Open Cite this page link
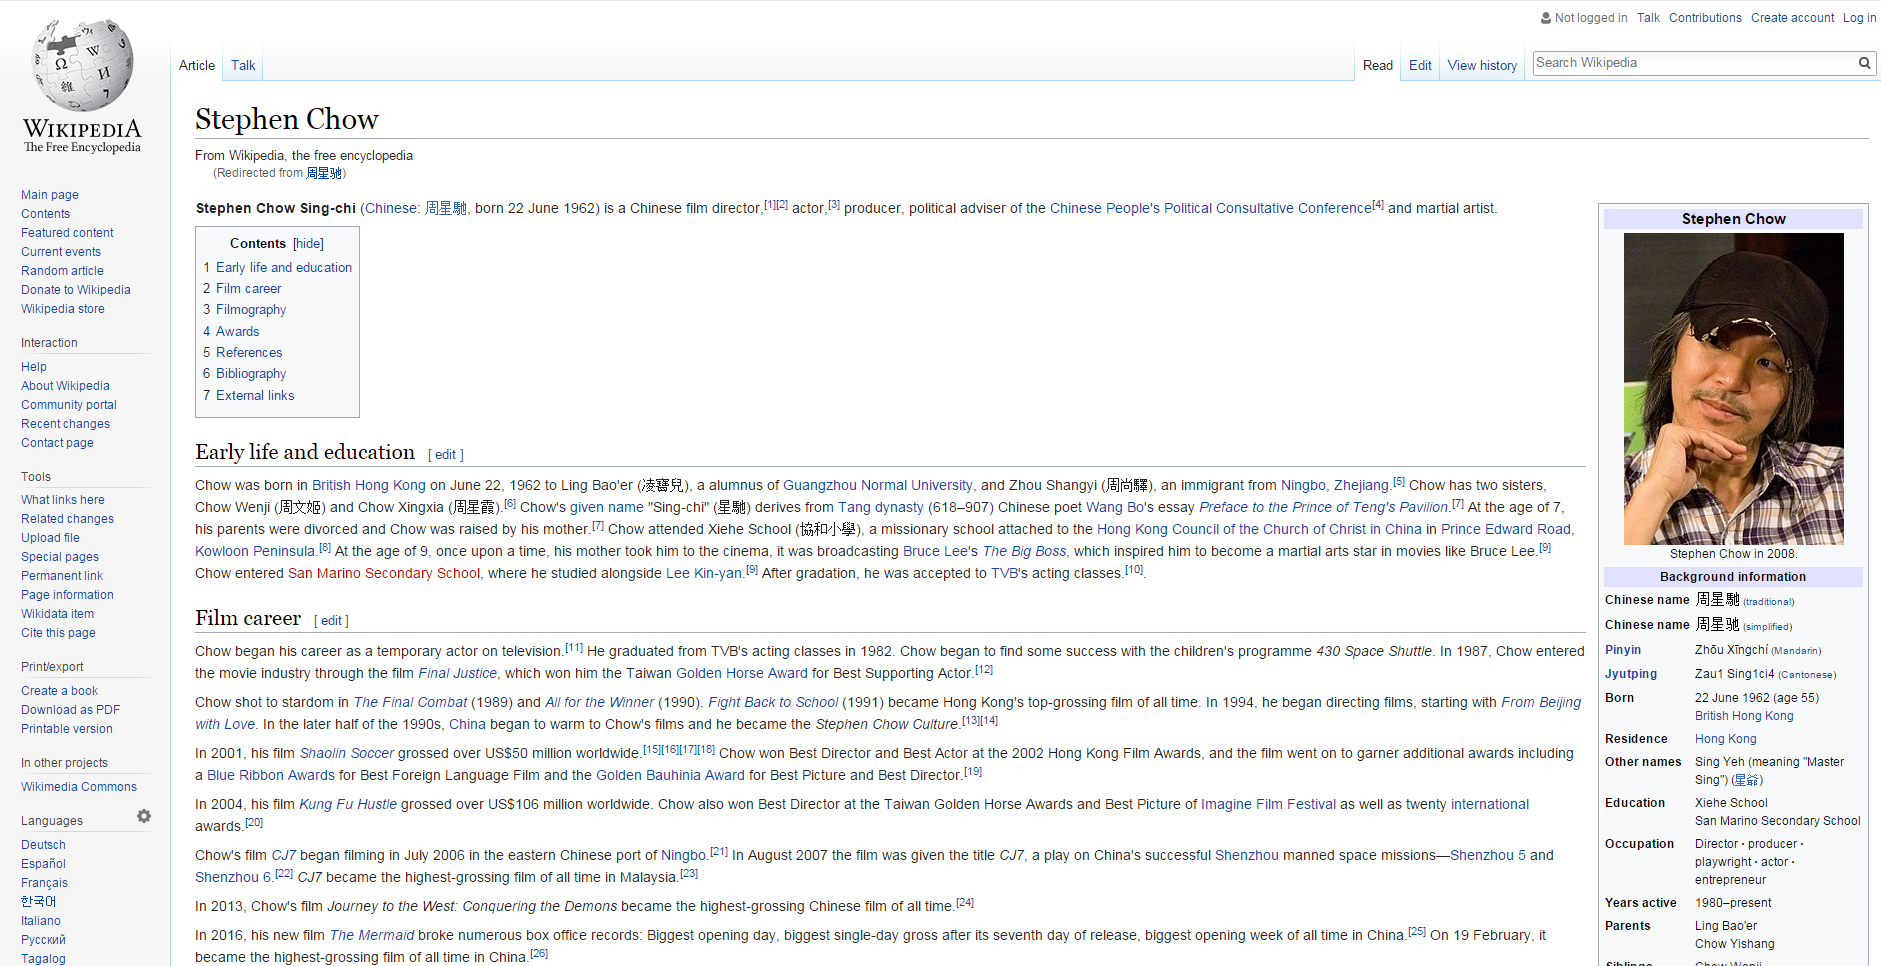 pos(58,633)
